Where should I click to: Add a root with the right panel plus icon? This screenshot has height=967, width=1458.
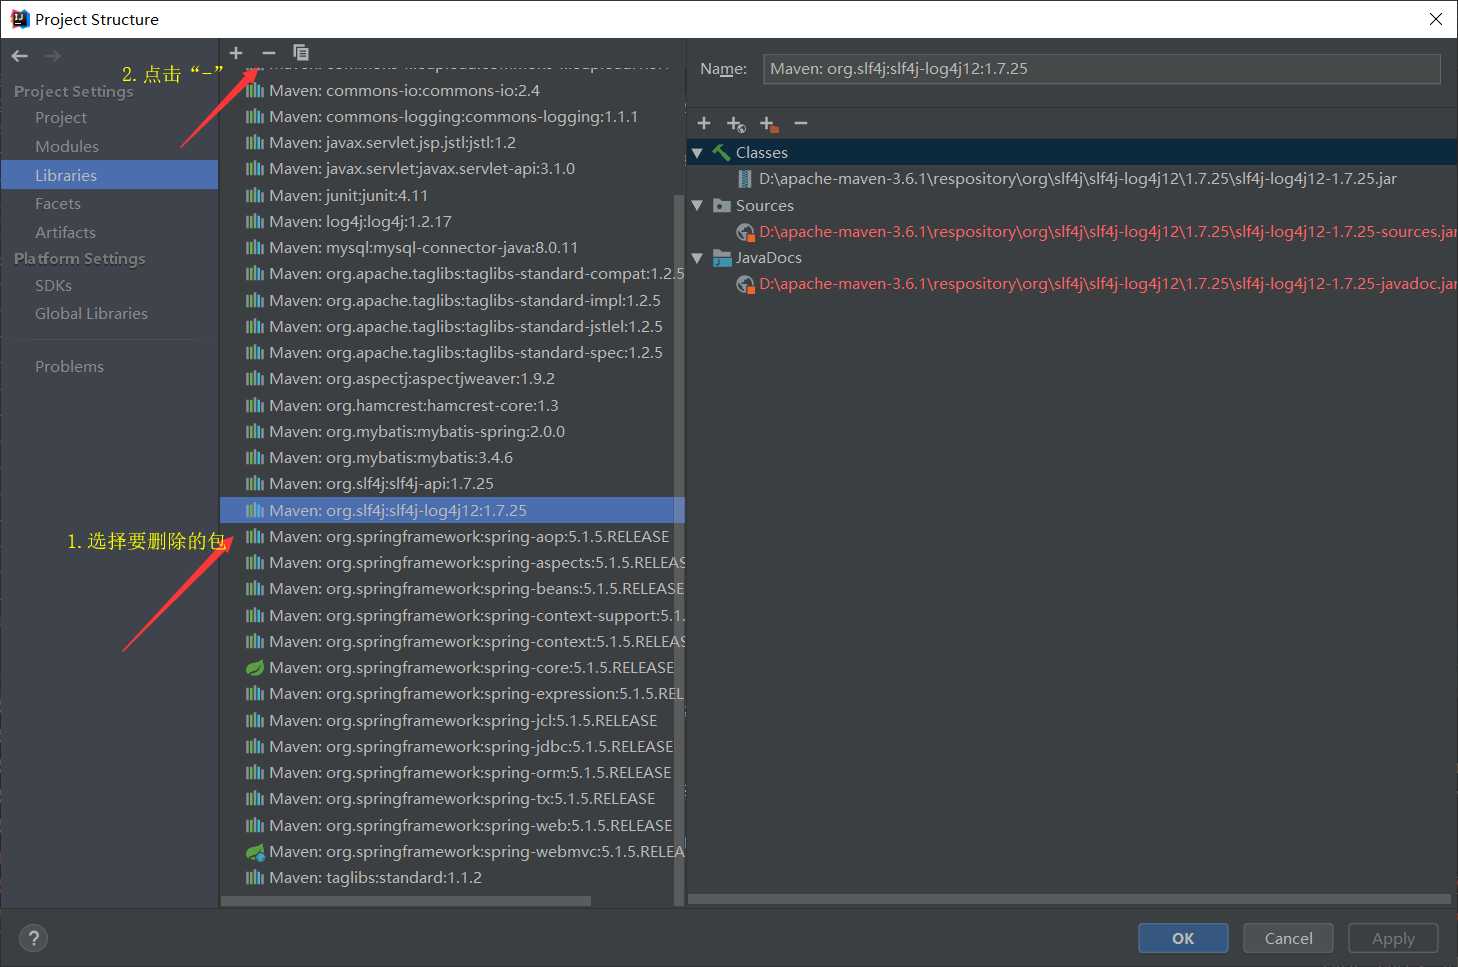pyautogui.click(x=704, y=123)
